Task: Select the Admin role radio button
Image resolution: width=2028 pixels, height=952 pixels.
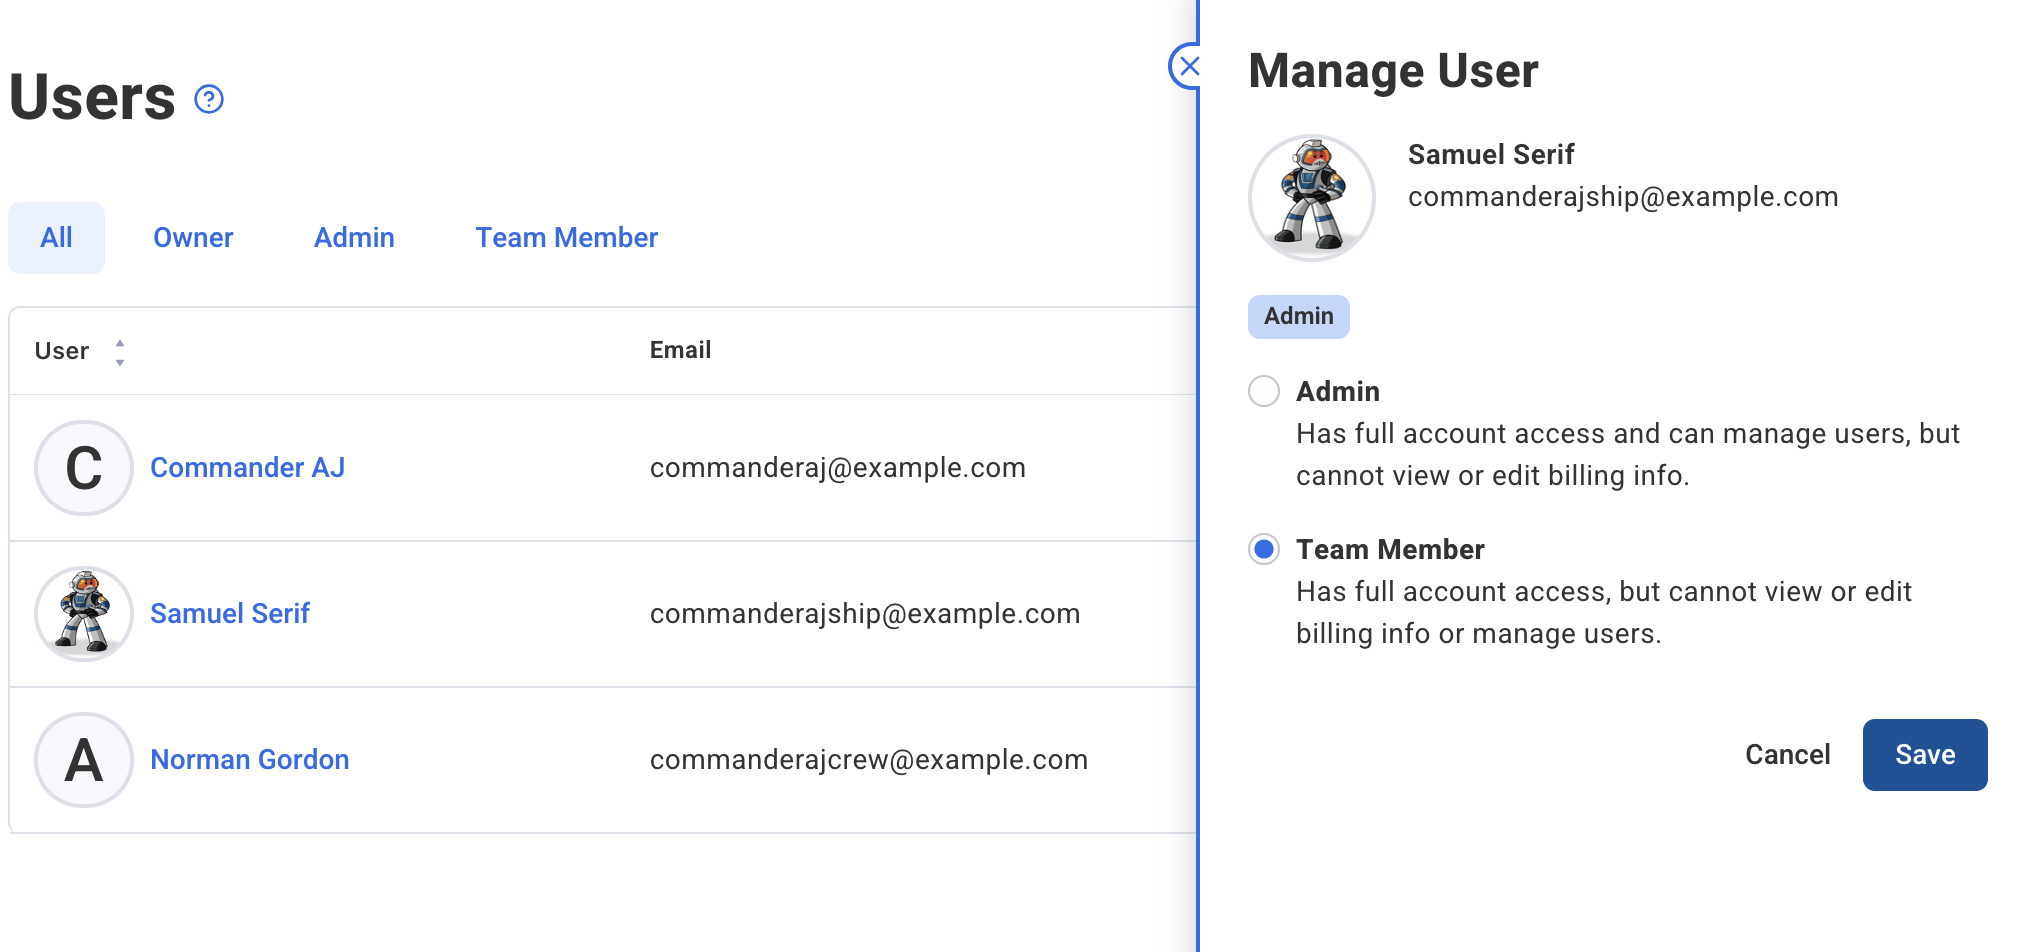Action: tap(1264, 391)
